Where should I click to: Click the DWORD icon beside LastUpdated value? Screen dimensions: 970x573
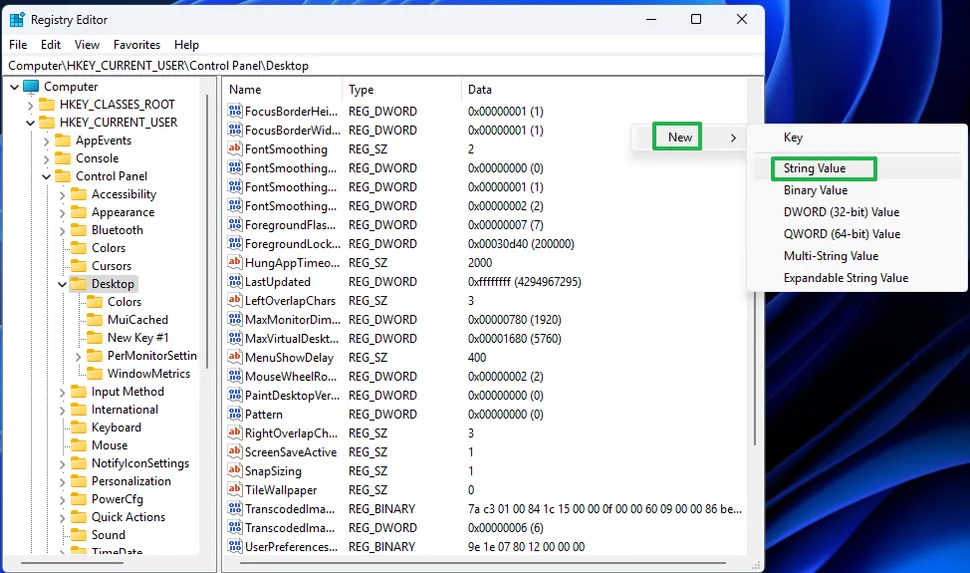[235, 282]
